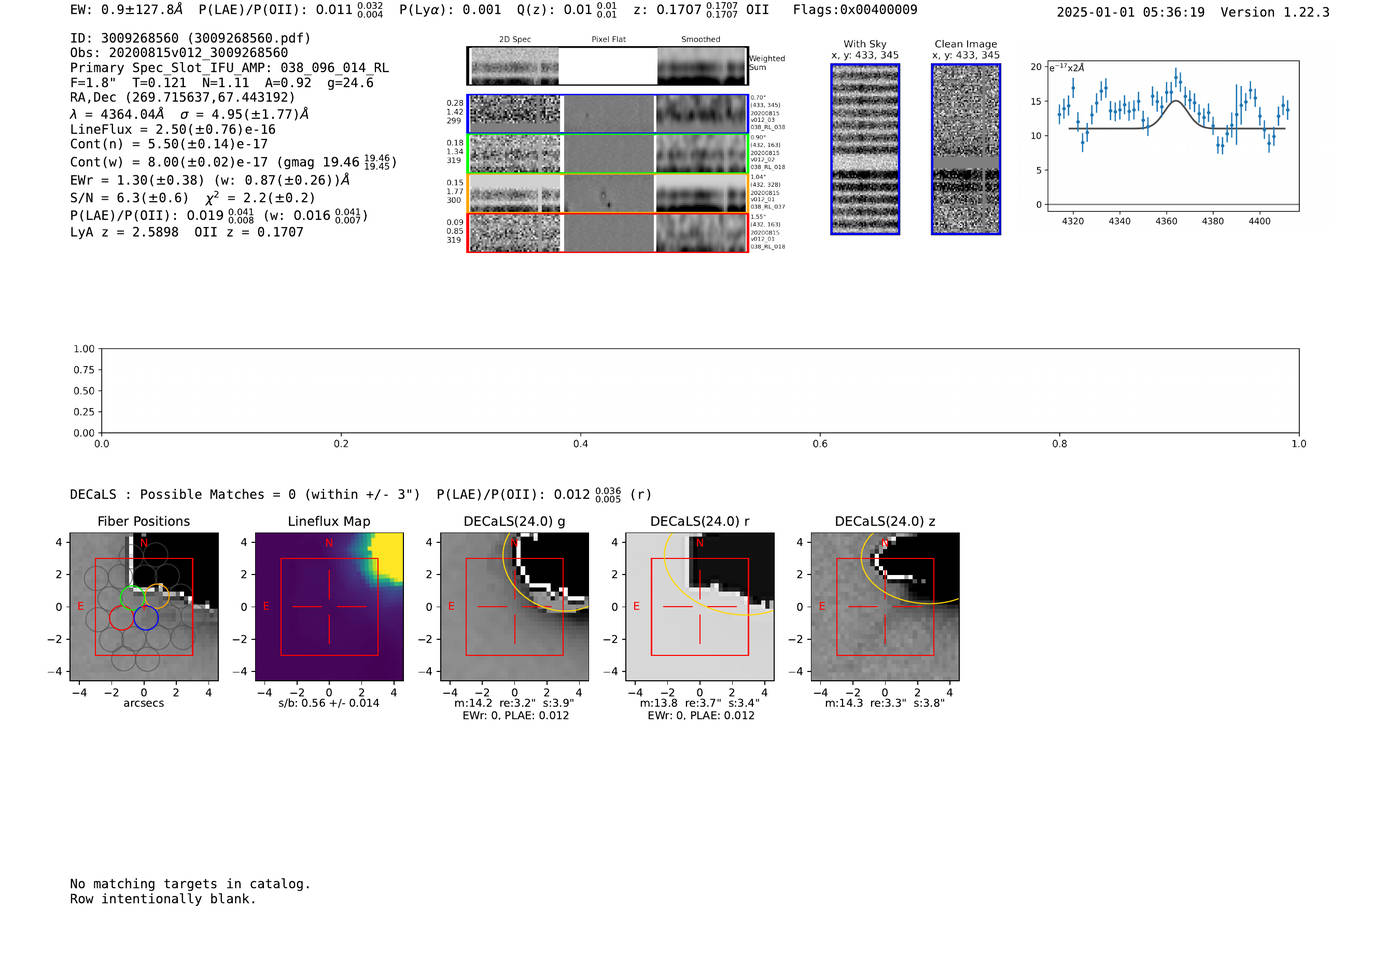Click 'Weighted Sum' label beside top spectrum
Screen dimensions: 1400x953
coord(767,63)
